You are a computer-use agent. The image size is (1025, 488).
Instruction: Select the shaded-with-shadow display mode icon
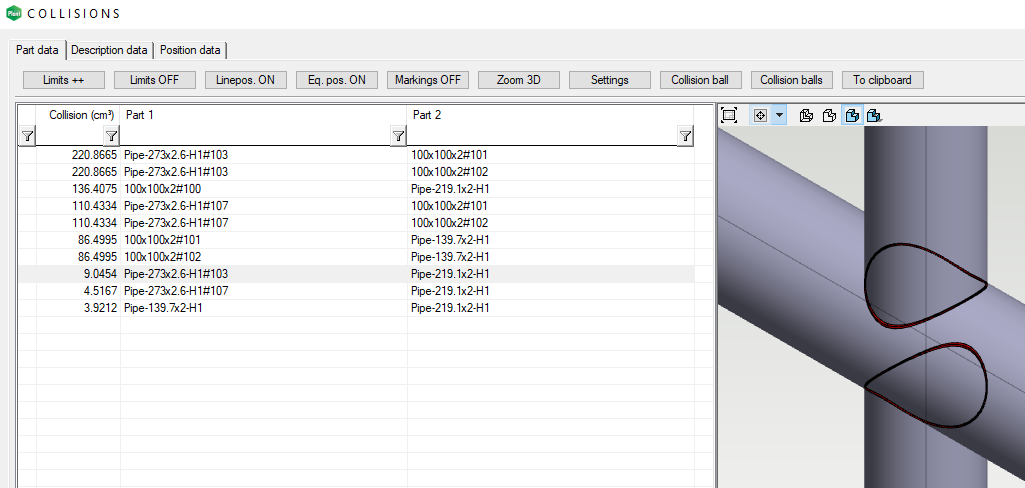873,115
